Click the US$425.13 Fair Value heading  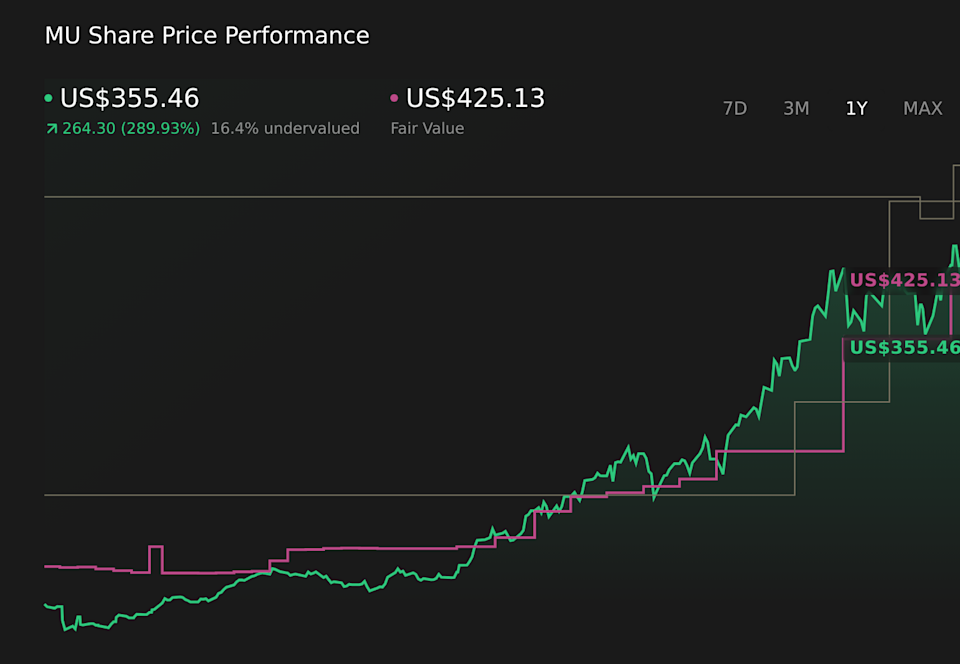475,98
